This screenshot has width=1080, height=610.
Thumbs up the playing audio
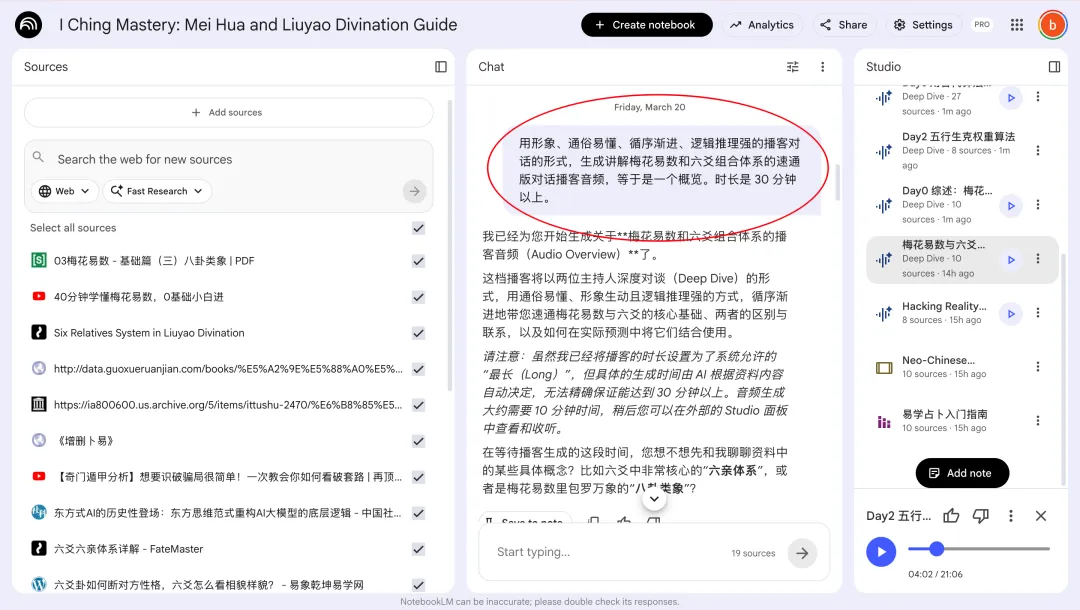(x=951, y=516)
